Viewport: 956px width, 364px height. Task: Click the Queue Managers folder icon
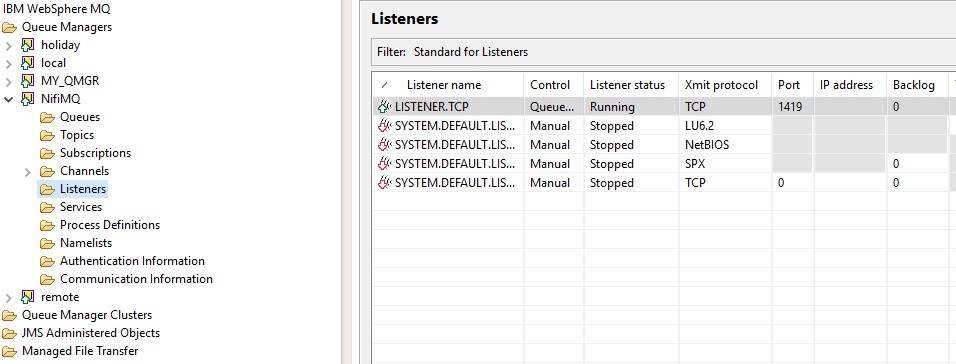9,27
